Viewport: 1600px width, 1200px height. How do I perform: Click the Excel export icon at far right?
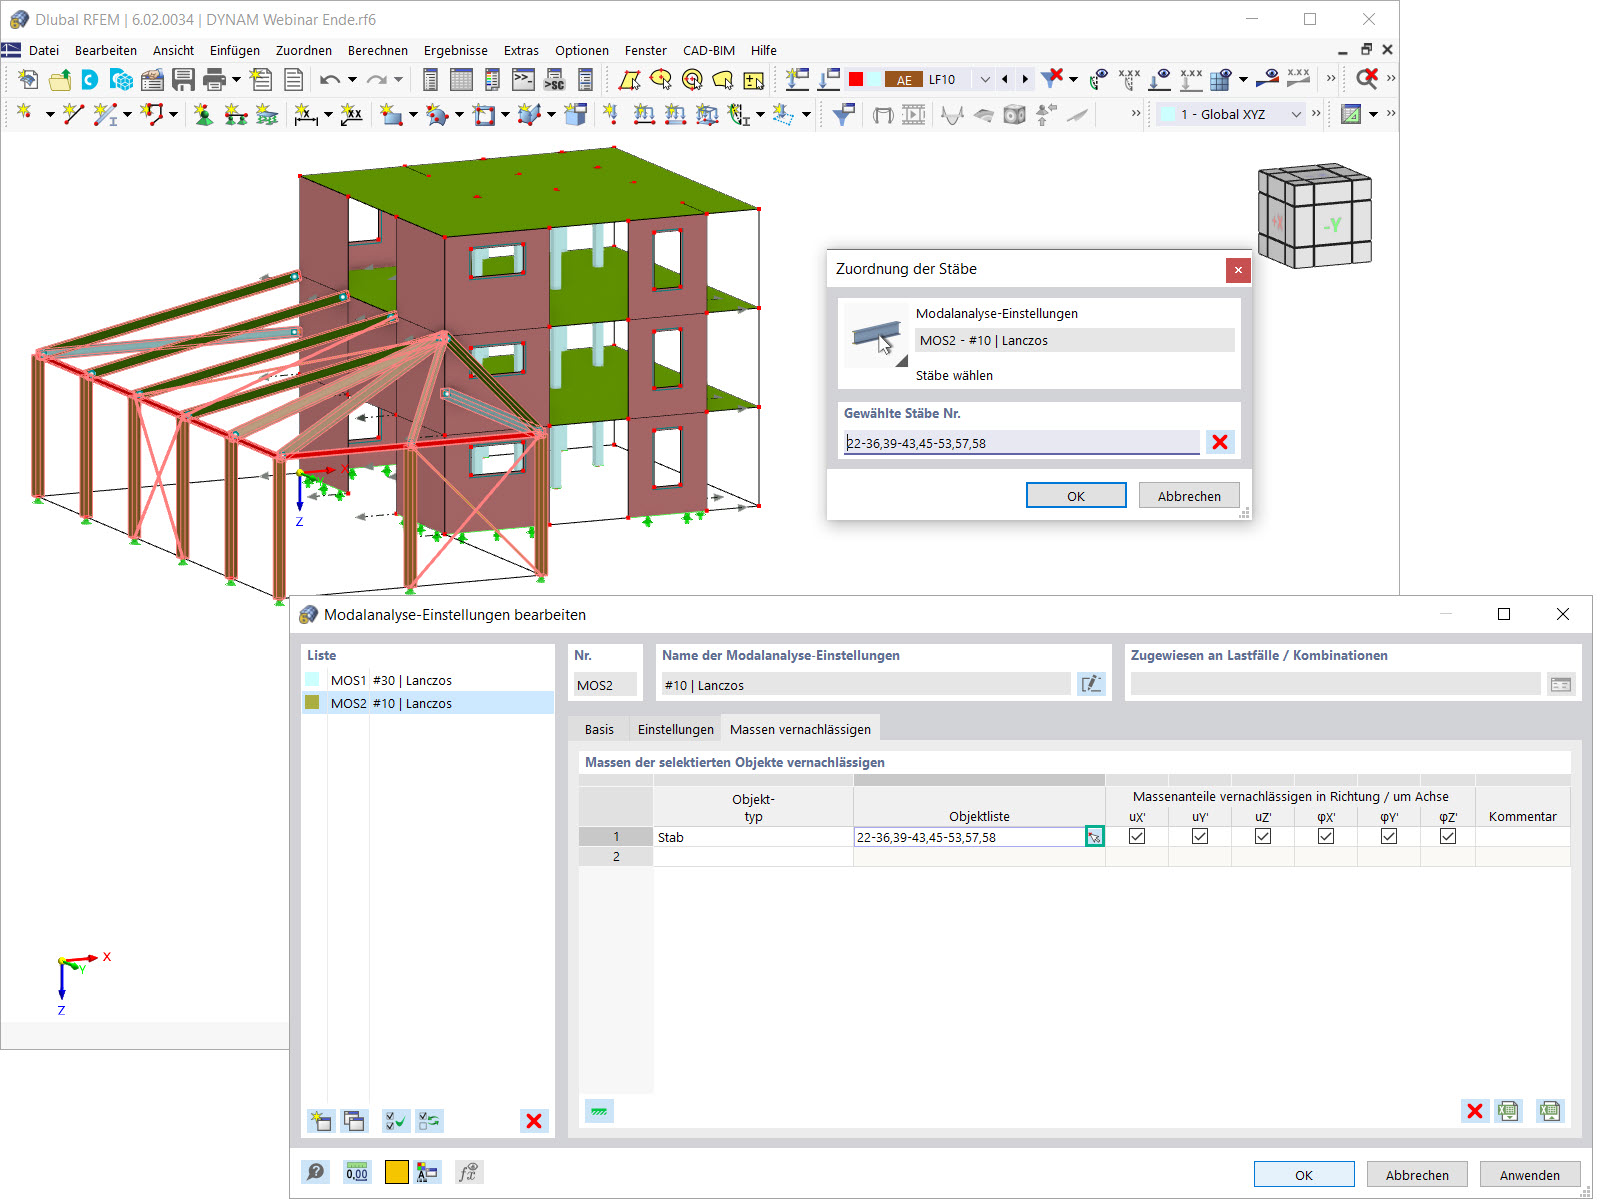click(x=1550, y=1110)
